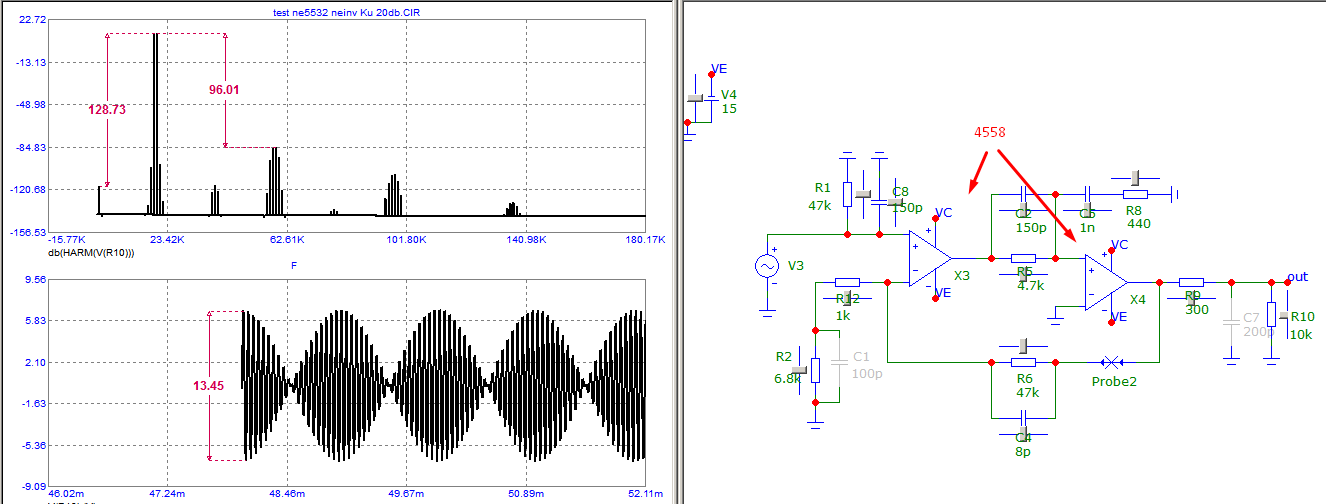Click the '1k' value of R12

tap(844, 315)
